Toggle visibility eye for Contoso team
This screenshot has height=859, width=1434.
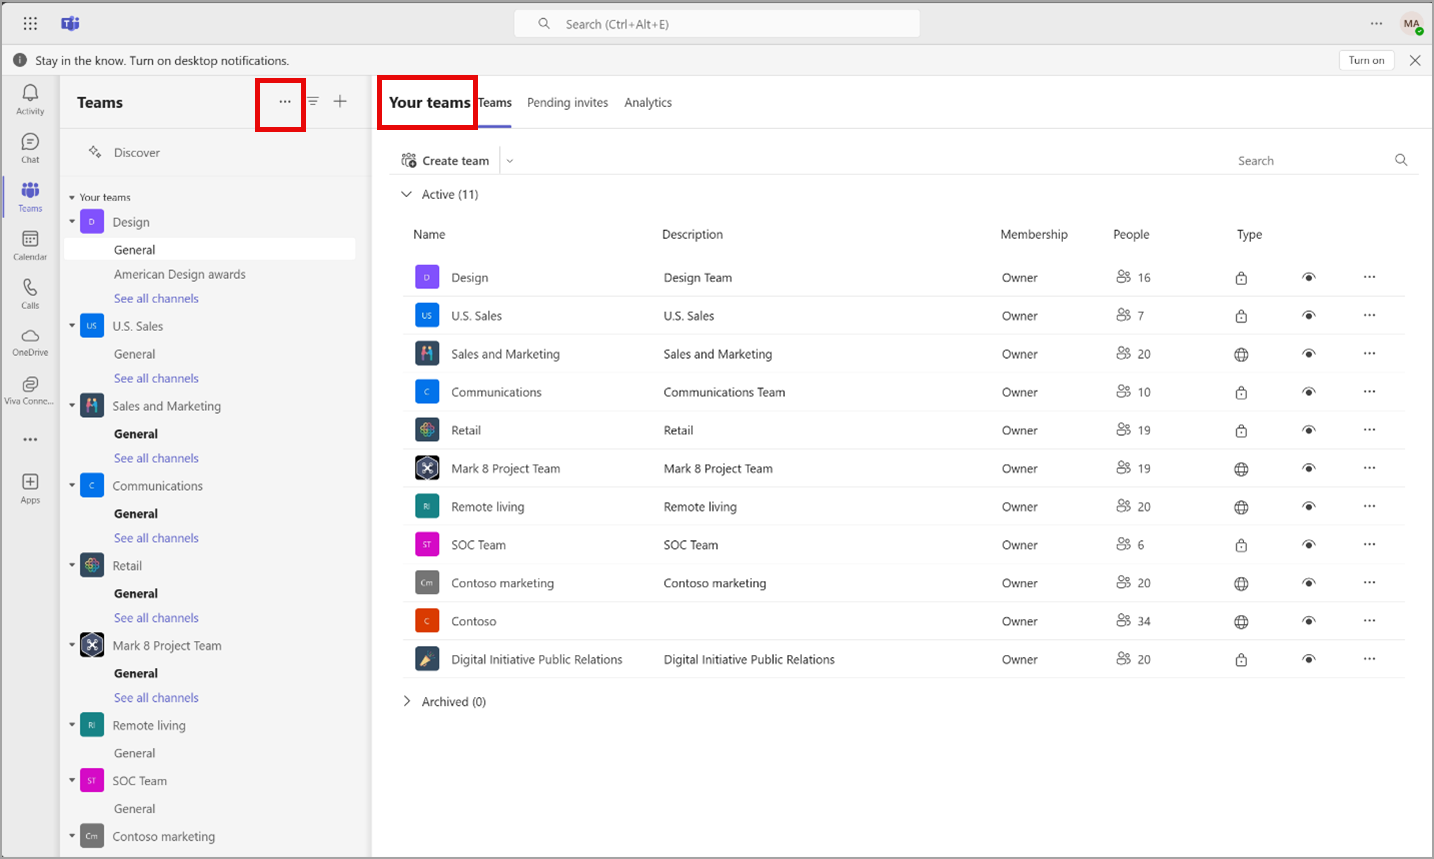pos(1308,621)
